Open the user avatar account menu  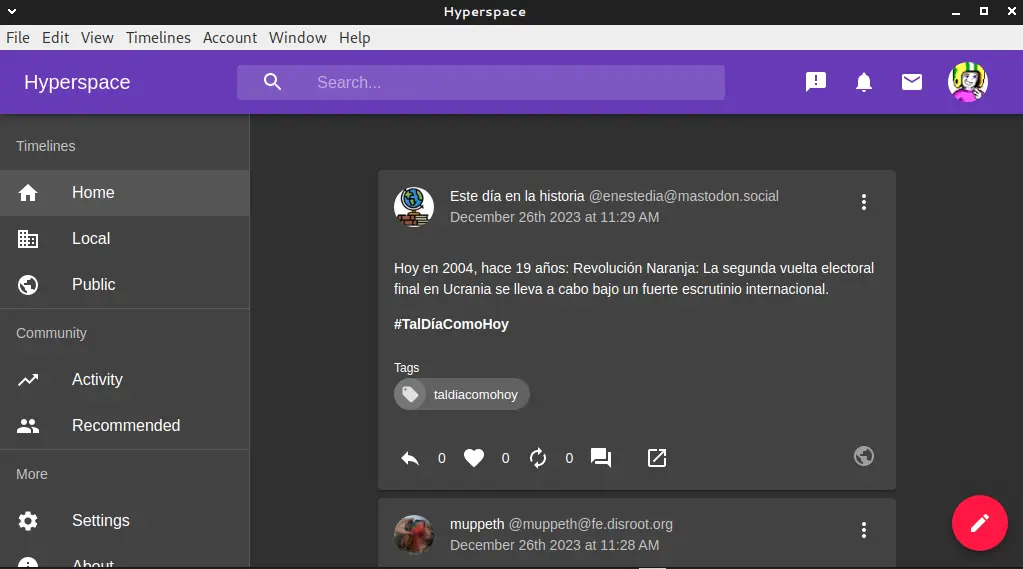(967, 82)
